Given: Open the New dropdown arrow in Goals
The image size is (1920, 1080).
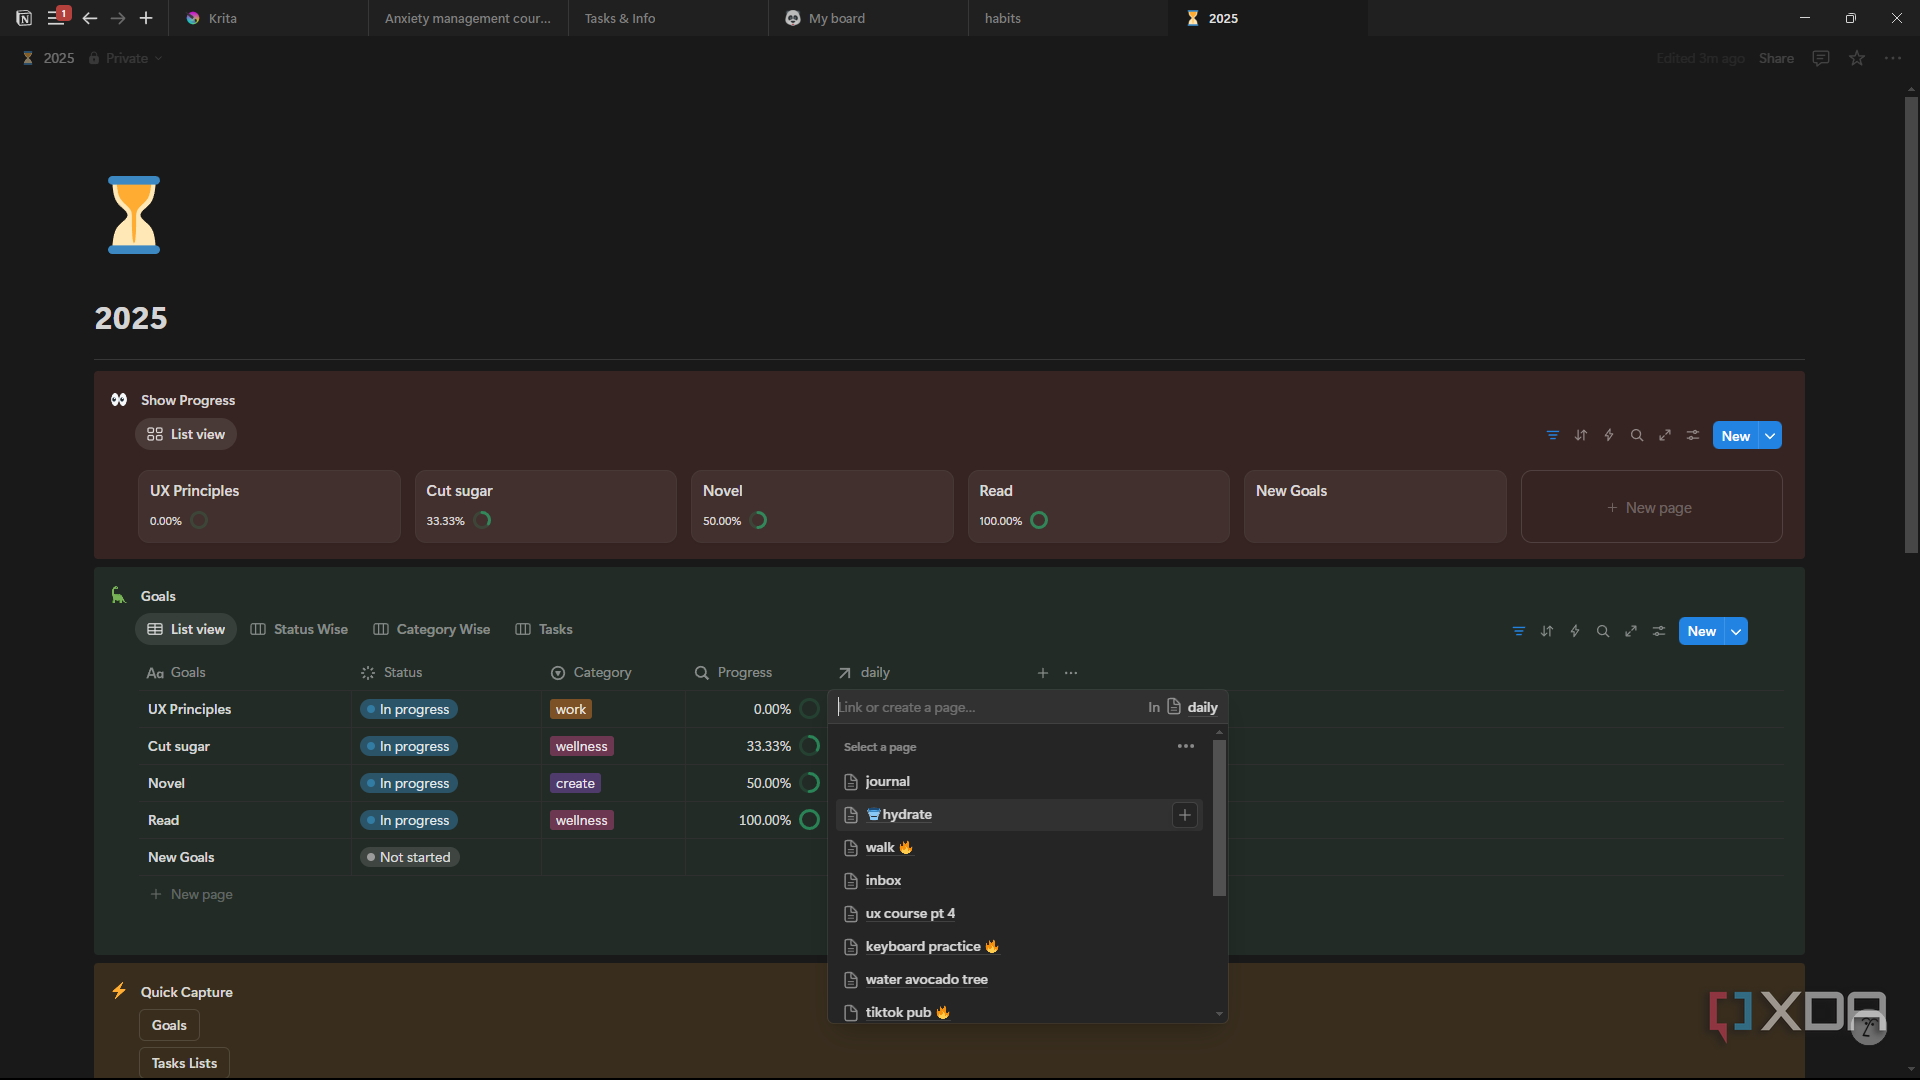Looking at the screenshot, I should coord(1736,631).
